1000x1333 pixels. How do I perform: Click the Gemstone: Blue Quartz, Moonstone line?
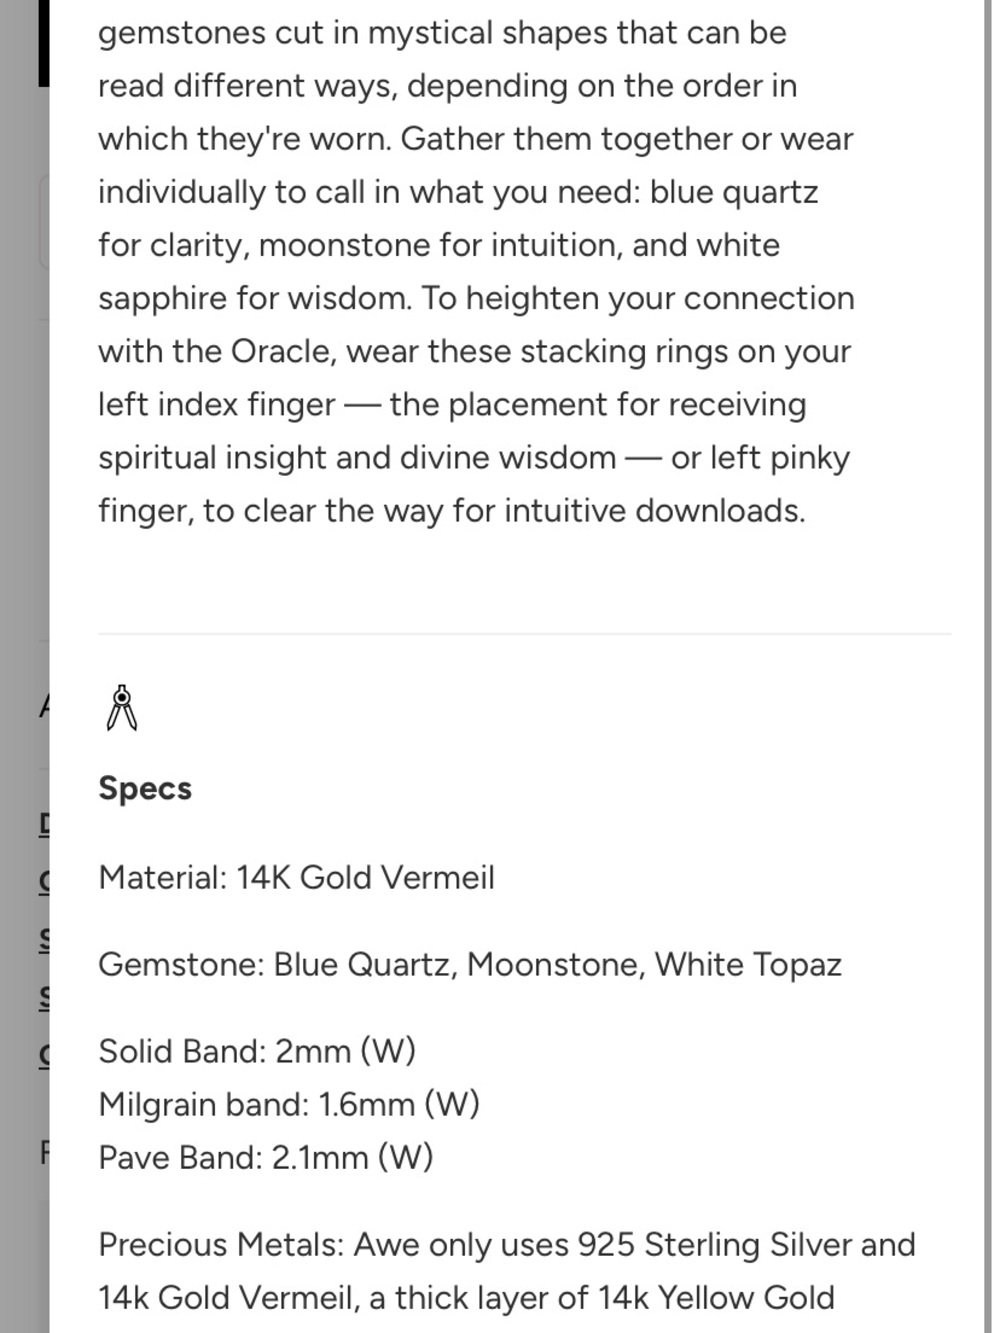(x=470, y=965)
